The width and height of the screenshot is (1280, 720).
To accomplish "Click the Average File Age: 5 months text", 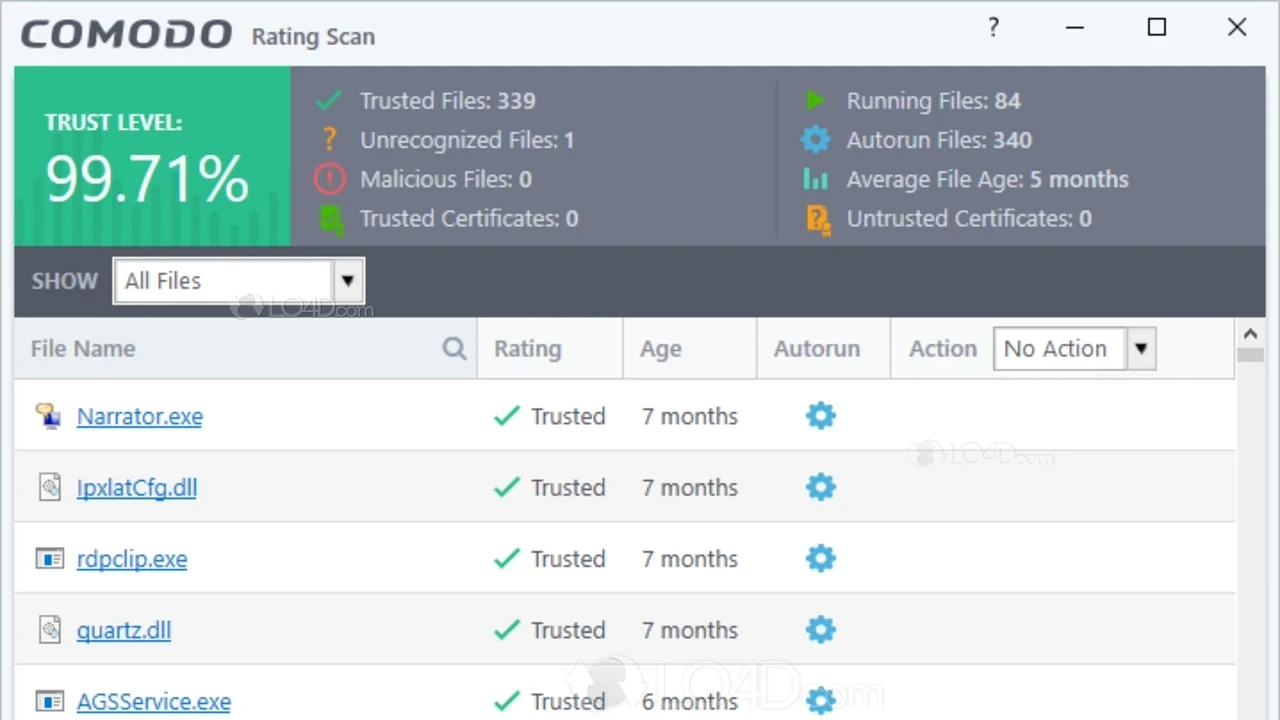I will [x=987, y=180].
